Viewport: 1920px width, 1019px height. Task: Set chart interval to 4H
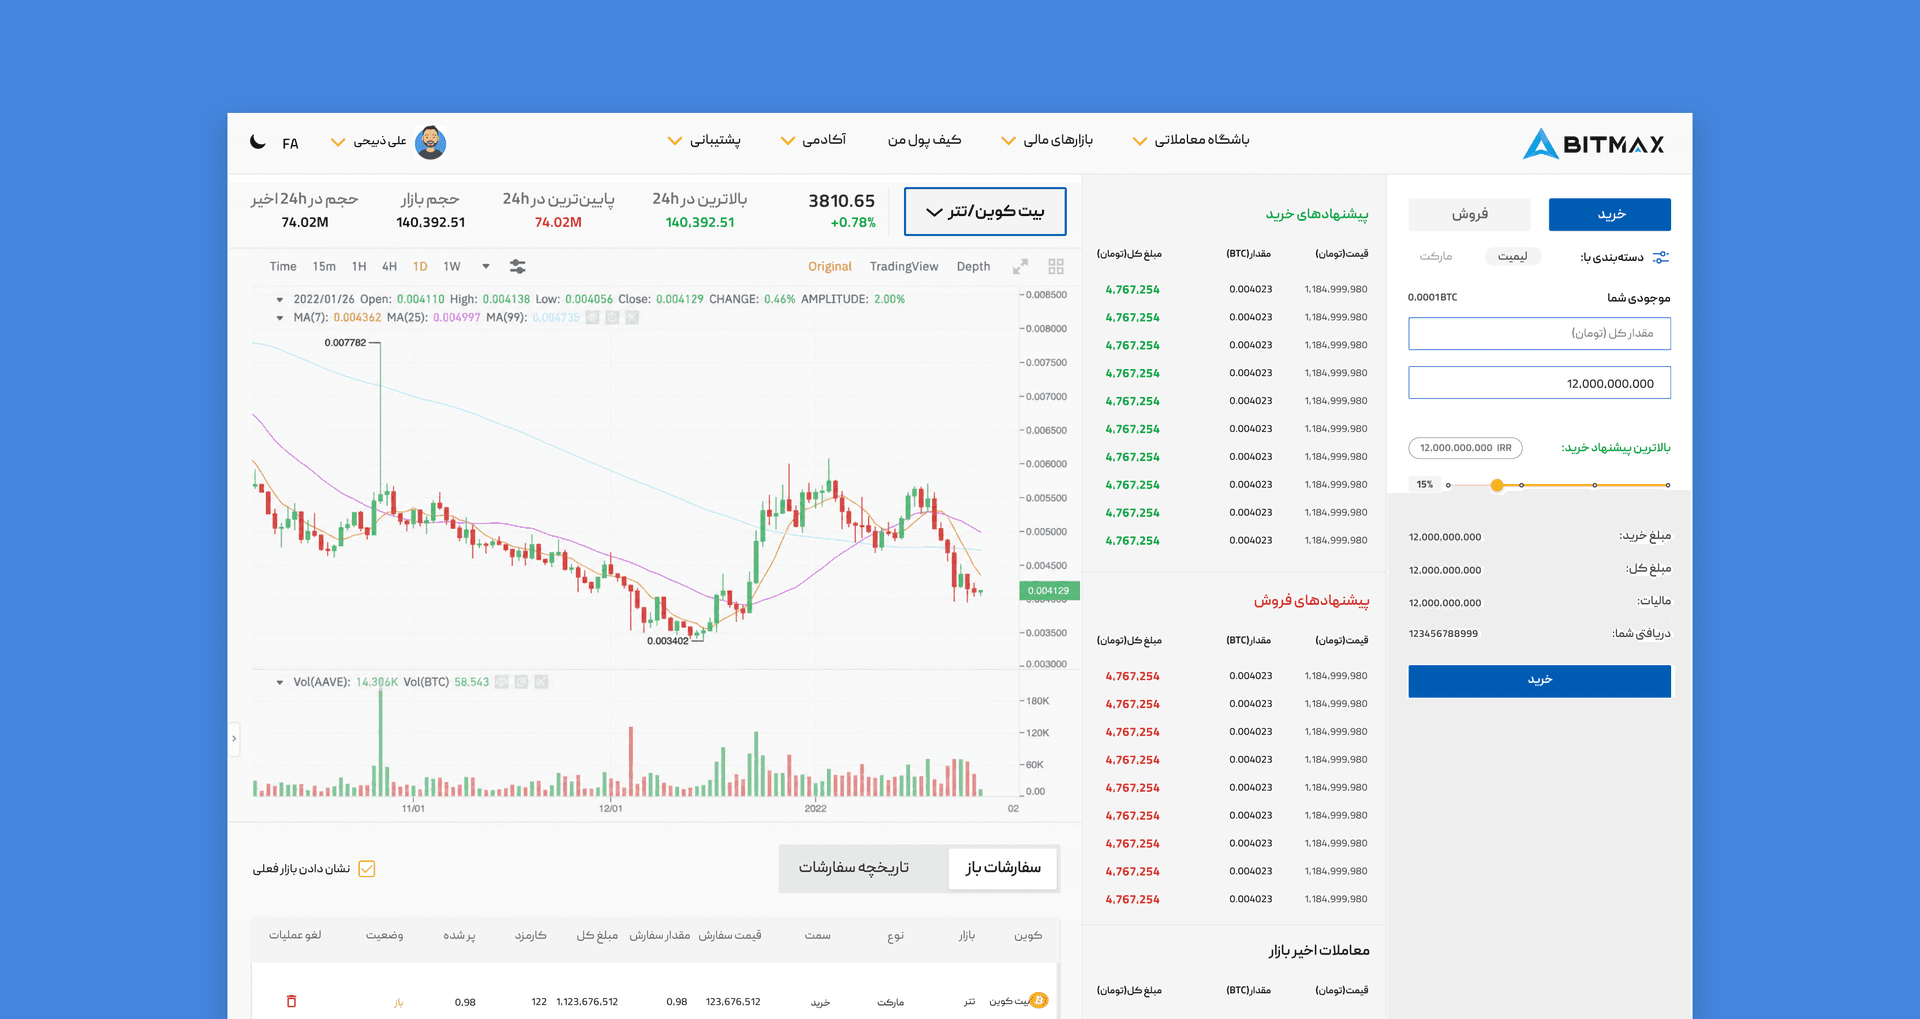click(x=390, y=266)
